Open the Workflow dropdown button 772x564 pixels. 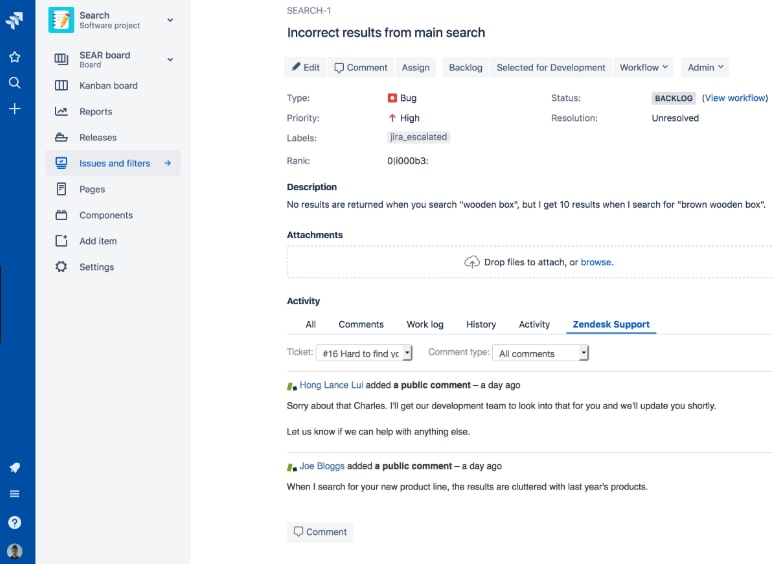click(x=645, y=67)
